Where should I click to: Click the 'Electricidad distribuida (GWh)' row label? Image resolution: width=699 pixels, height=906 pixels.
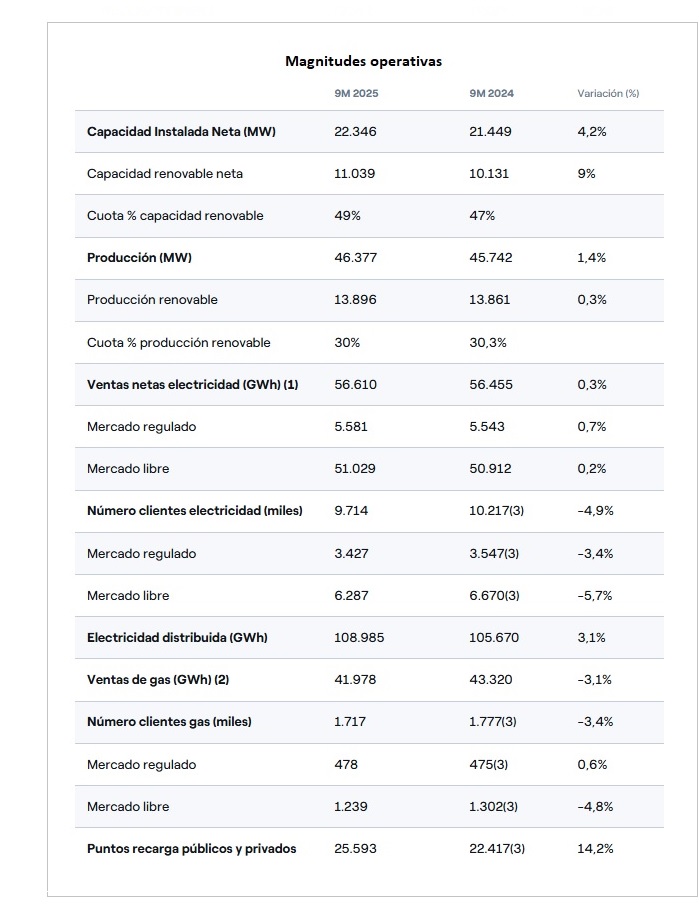[177, 638]
